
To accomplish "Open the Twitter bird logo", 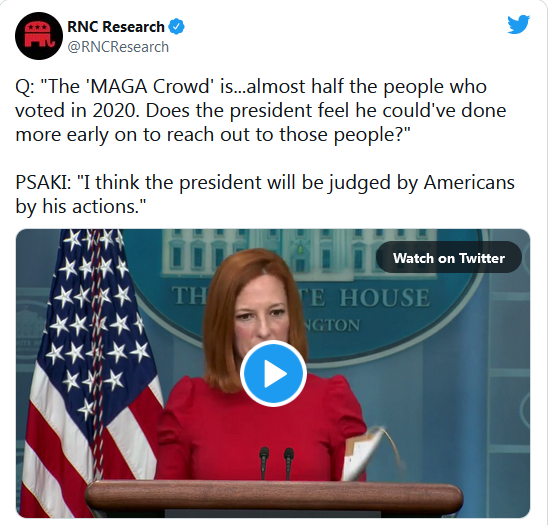I will pos(518,24).
